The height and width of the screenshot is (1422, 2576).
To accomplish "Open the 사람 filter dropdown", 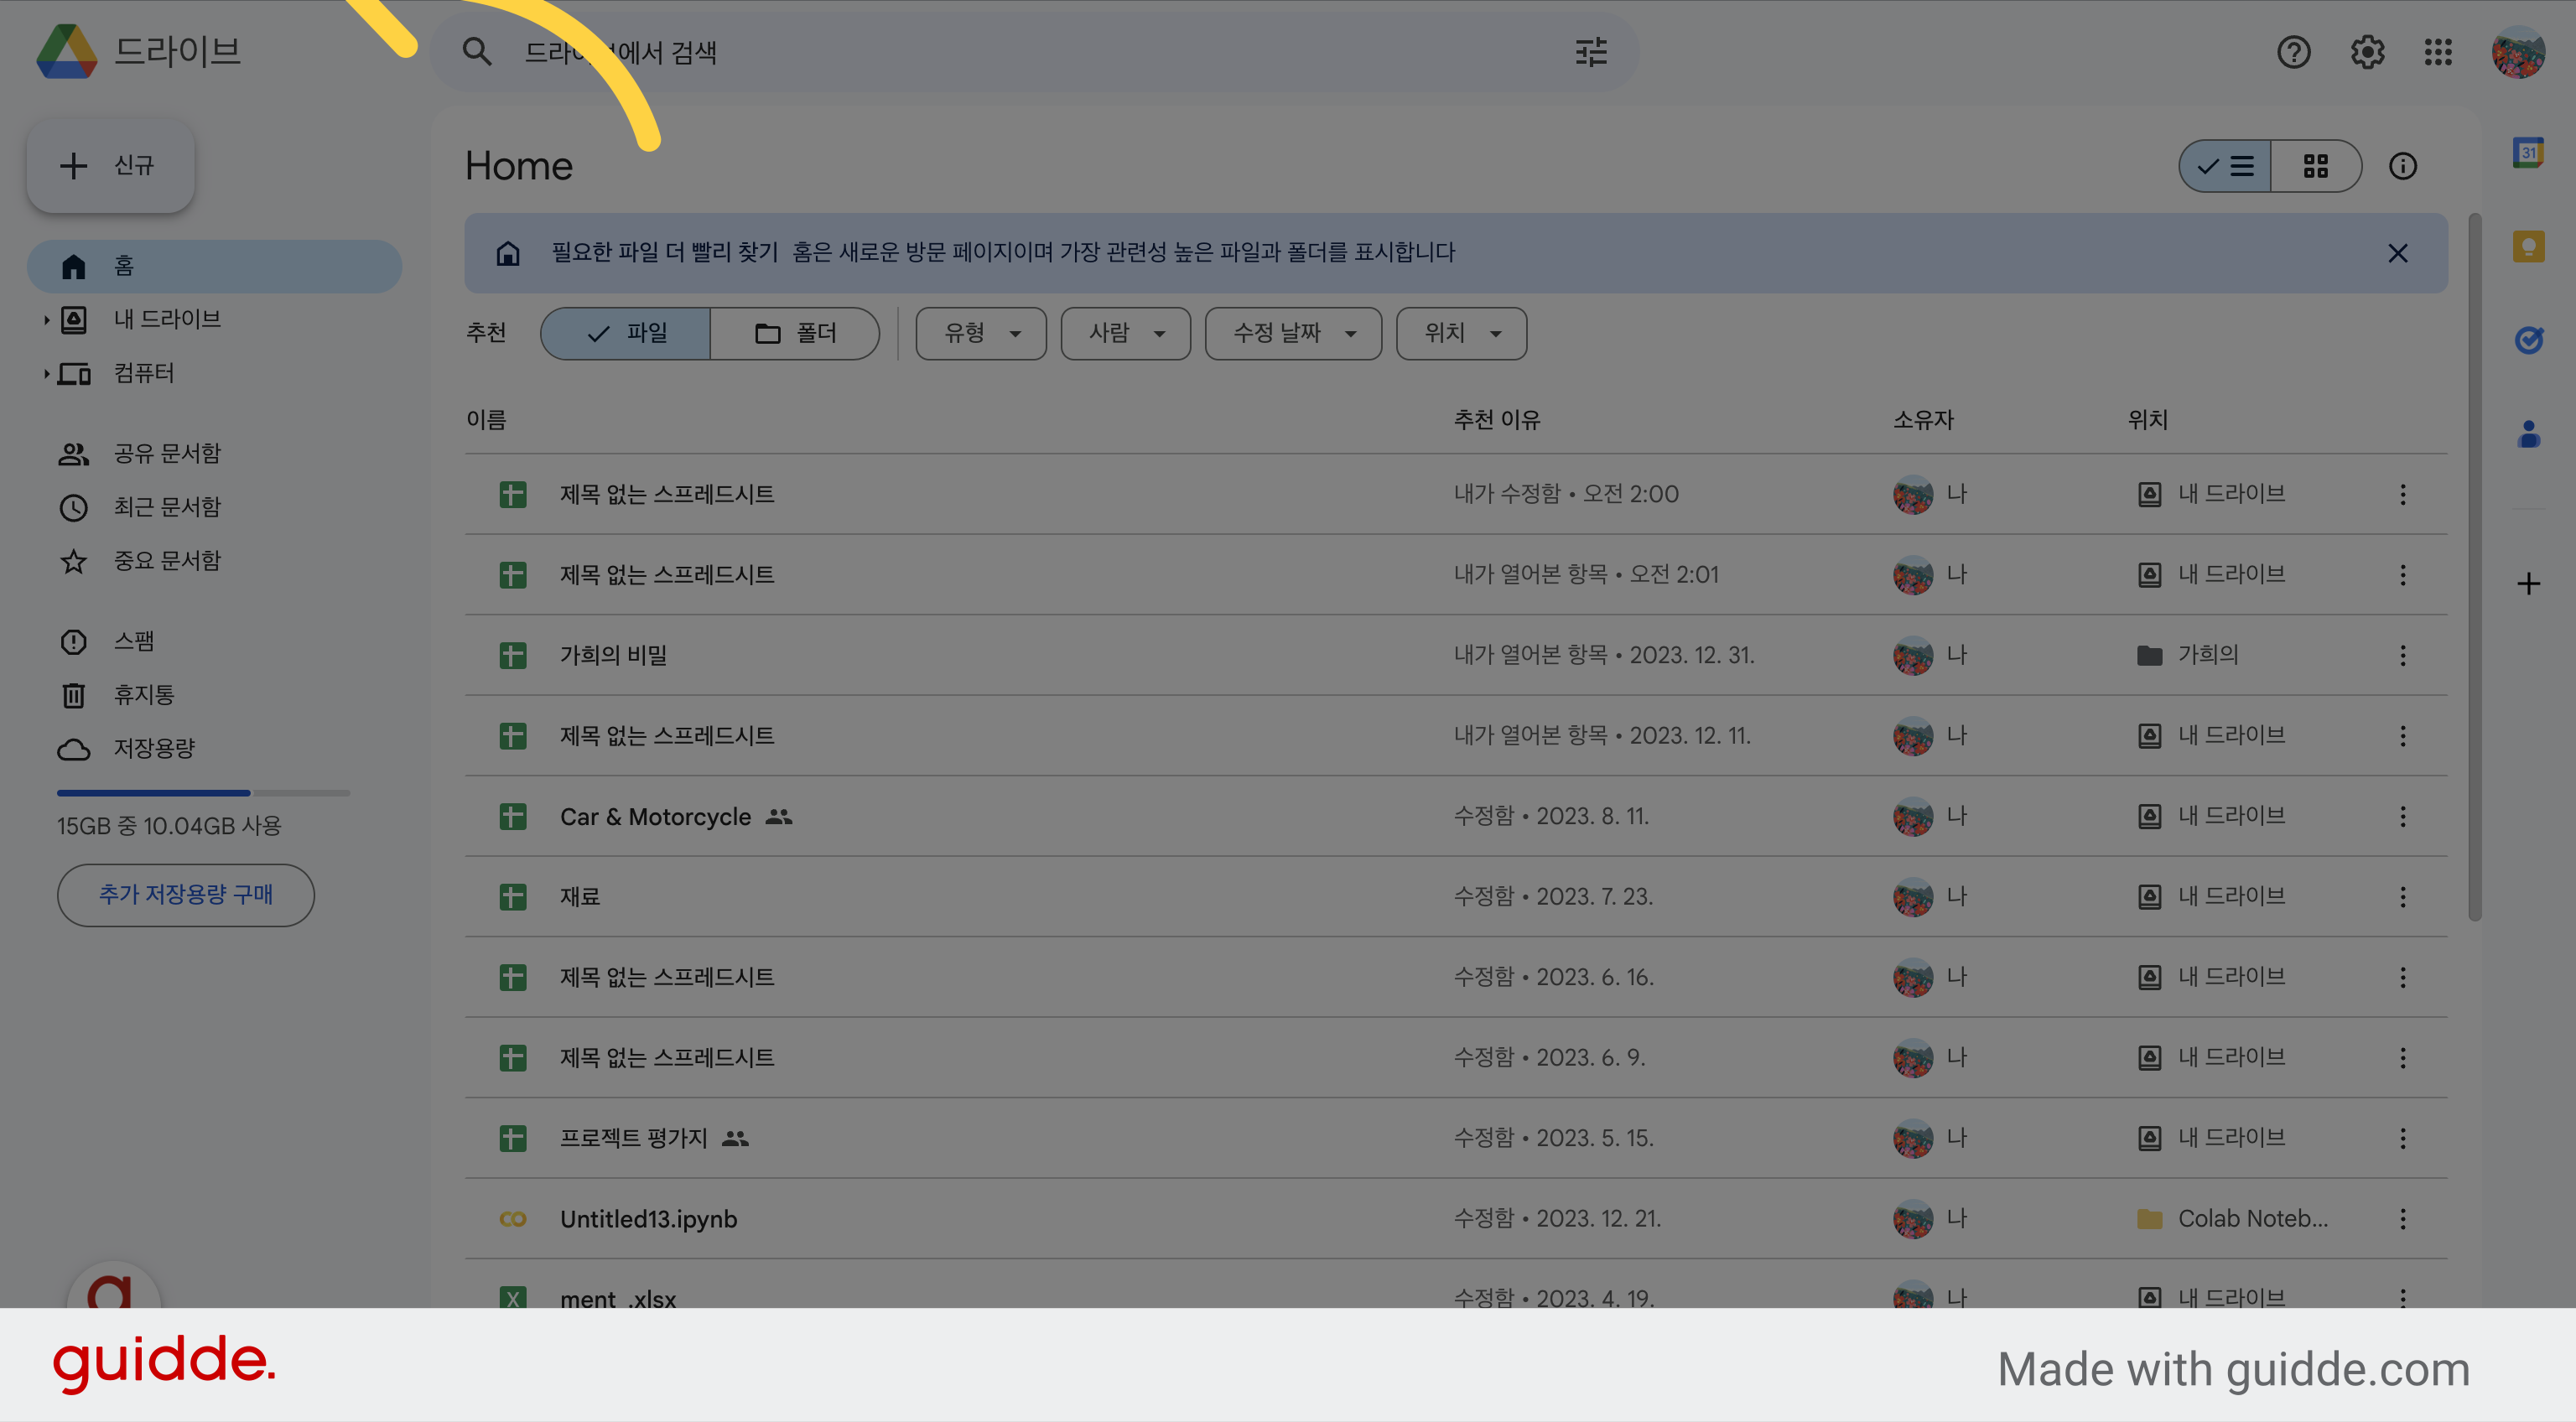I will coord(1125,333).
